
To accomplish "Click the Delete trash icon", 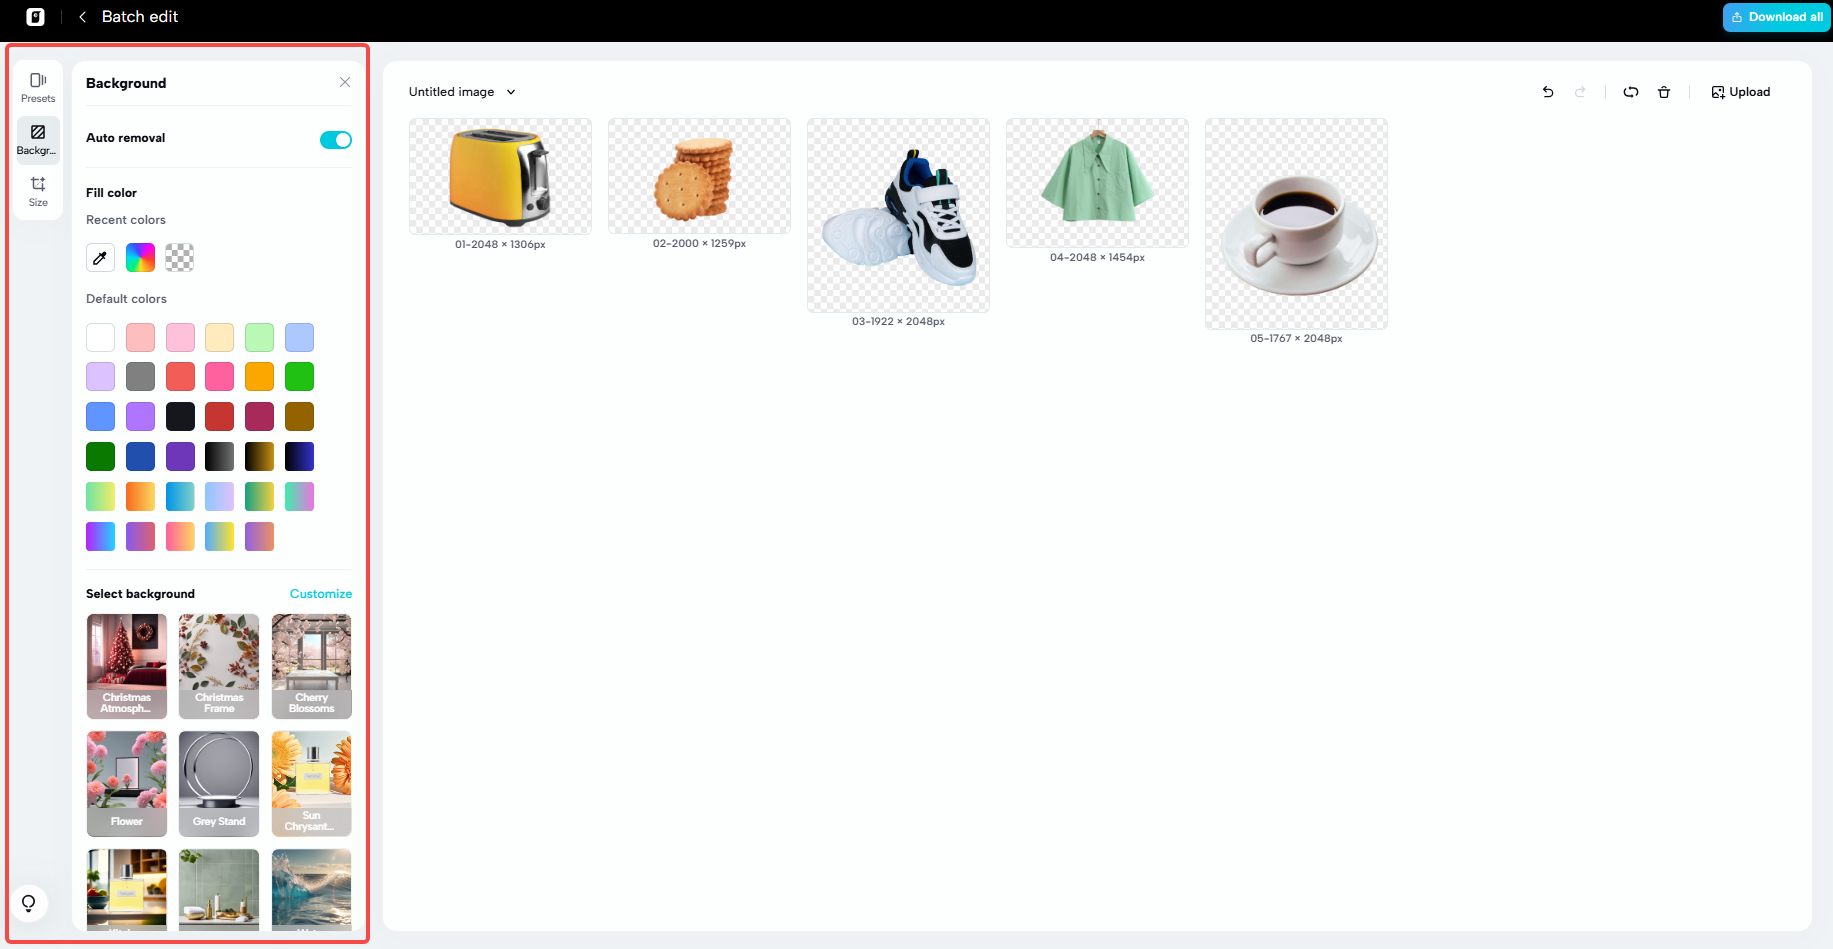I will (x=1664, y=91).
